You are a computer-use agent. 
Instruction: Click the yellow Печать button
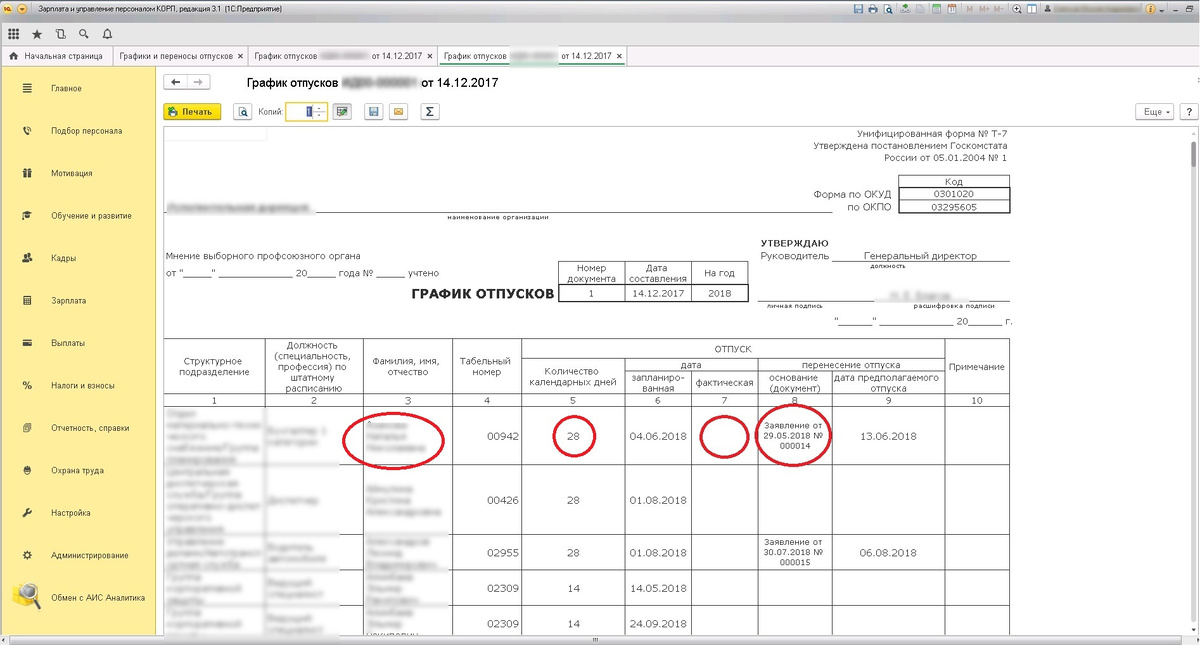(x=192, y=112)
